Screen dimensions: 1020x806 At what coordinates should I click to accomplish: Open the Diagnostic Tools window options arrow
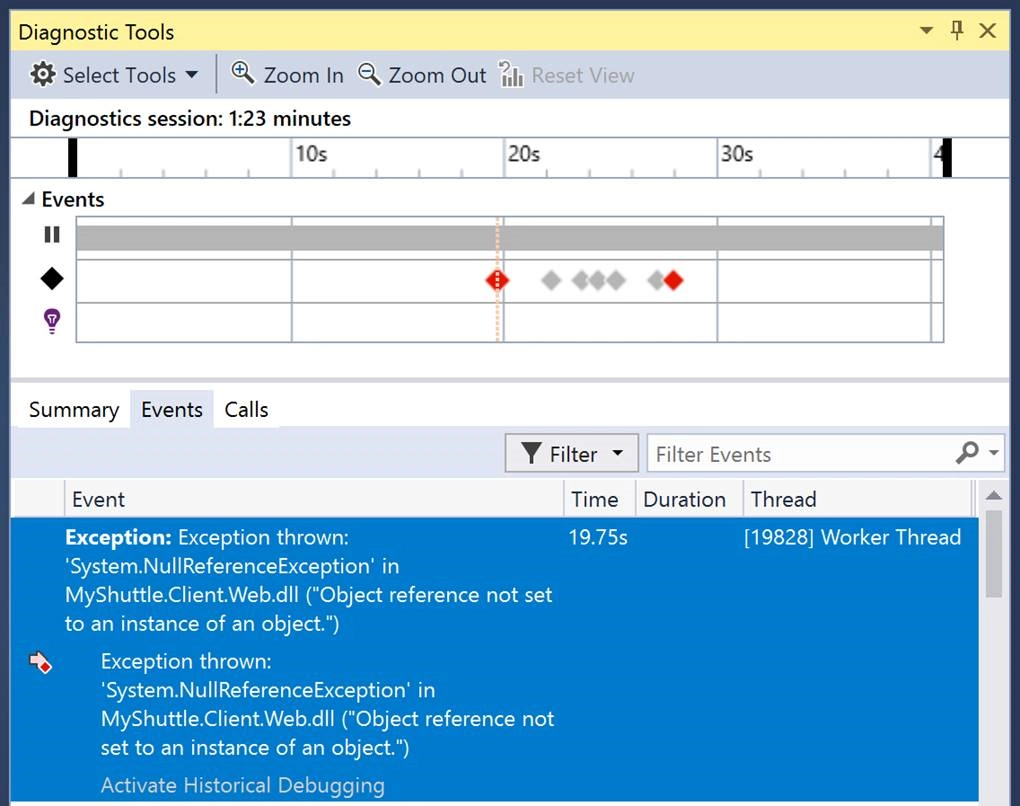926,31
